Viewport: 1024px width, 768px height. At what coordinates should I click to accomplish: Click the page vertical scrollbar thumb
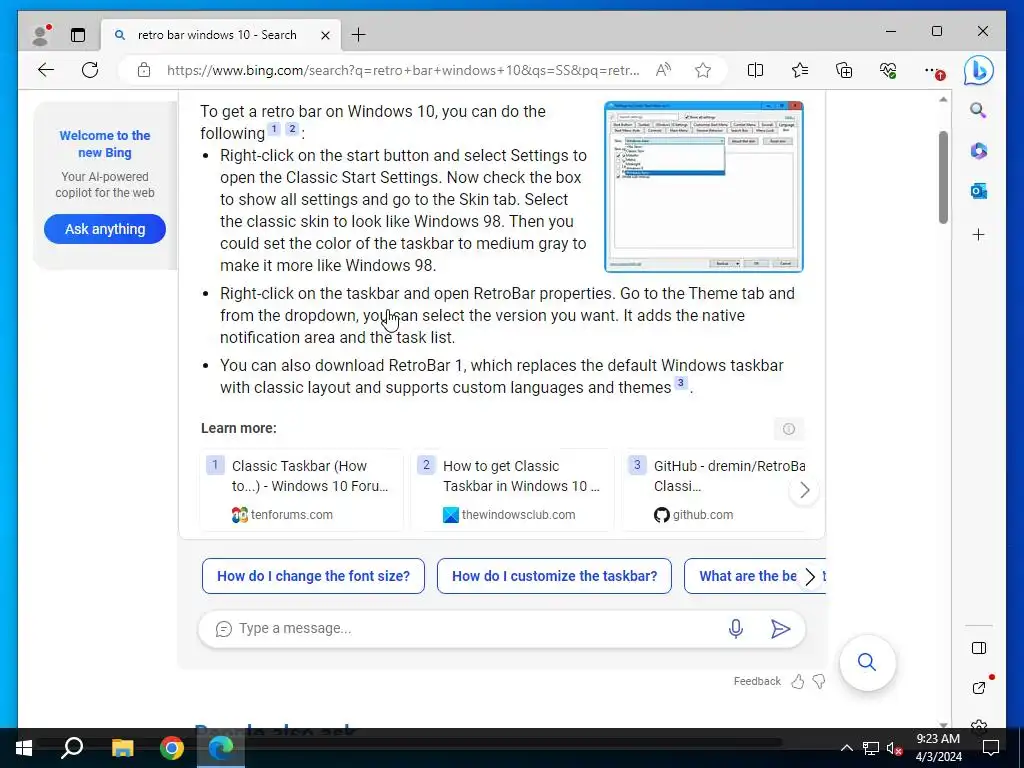pos(943,177)
